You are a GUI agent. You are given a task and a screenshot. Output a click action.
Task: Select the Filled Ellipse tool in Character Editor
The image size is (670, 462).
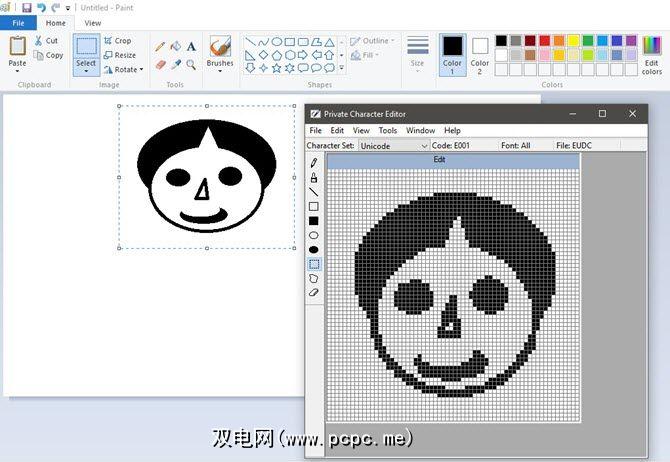314,250
